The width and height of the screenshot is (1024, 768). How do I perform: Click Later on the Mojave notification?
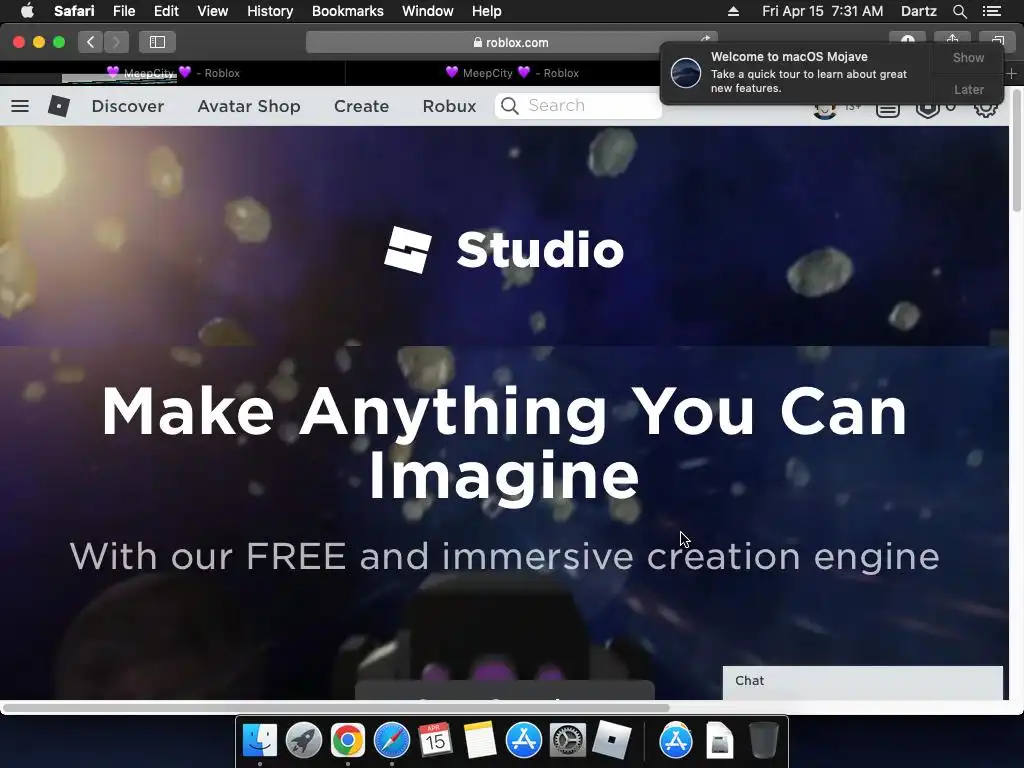[968, 89]
